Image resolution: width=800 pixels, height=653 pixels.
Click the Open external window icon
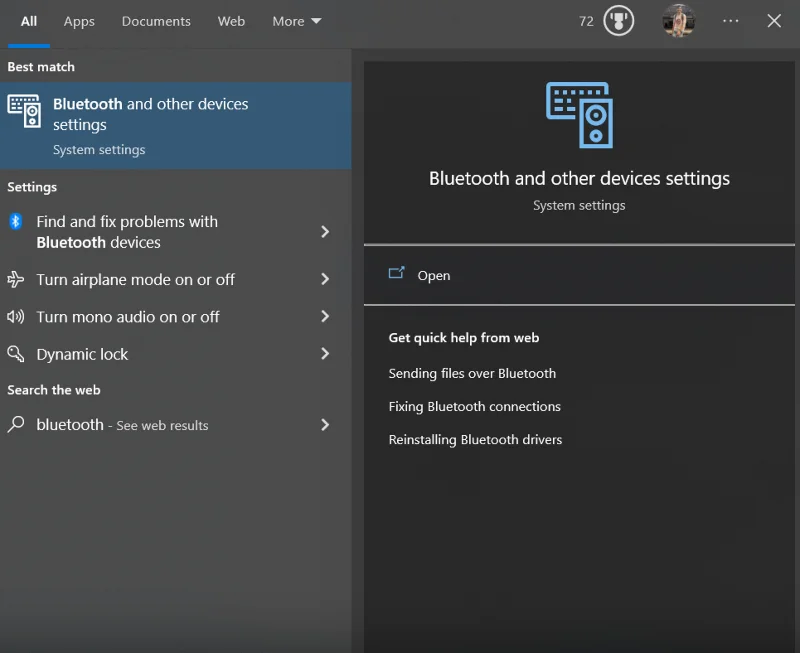click(x=396, y=273)
